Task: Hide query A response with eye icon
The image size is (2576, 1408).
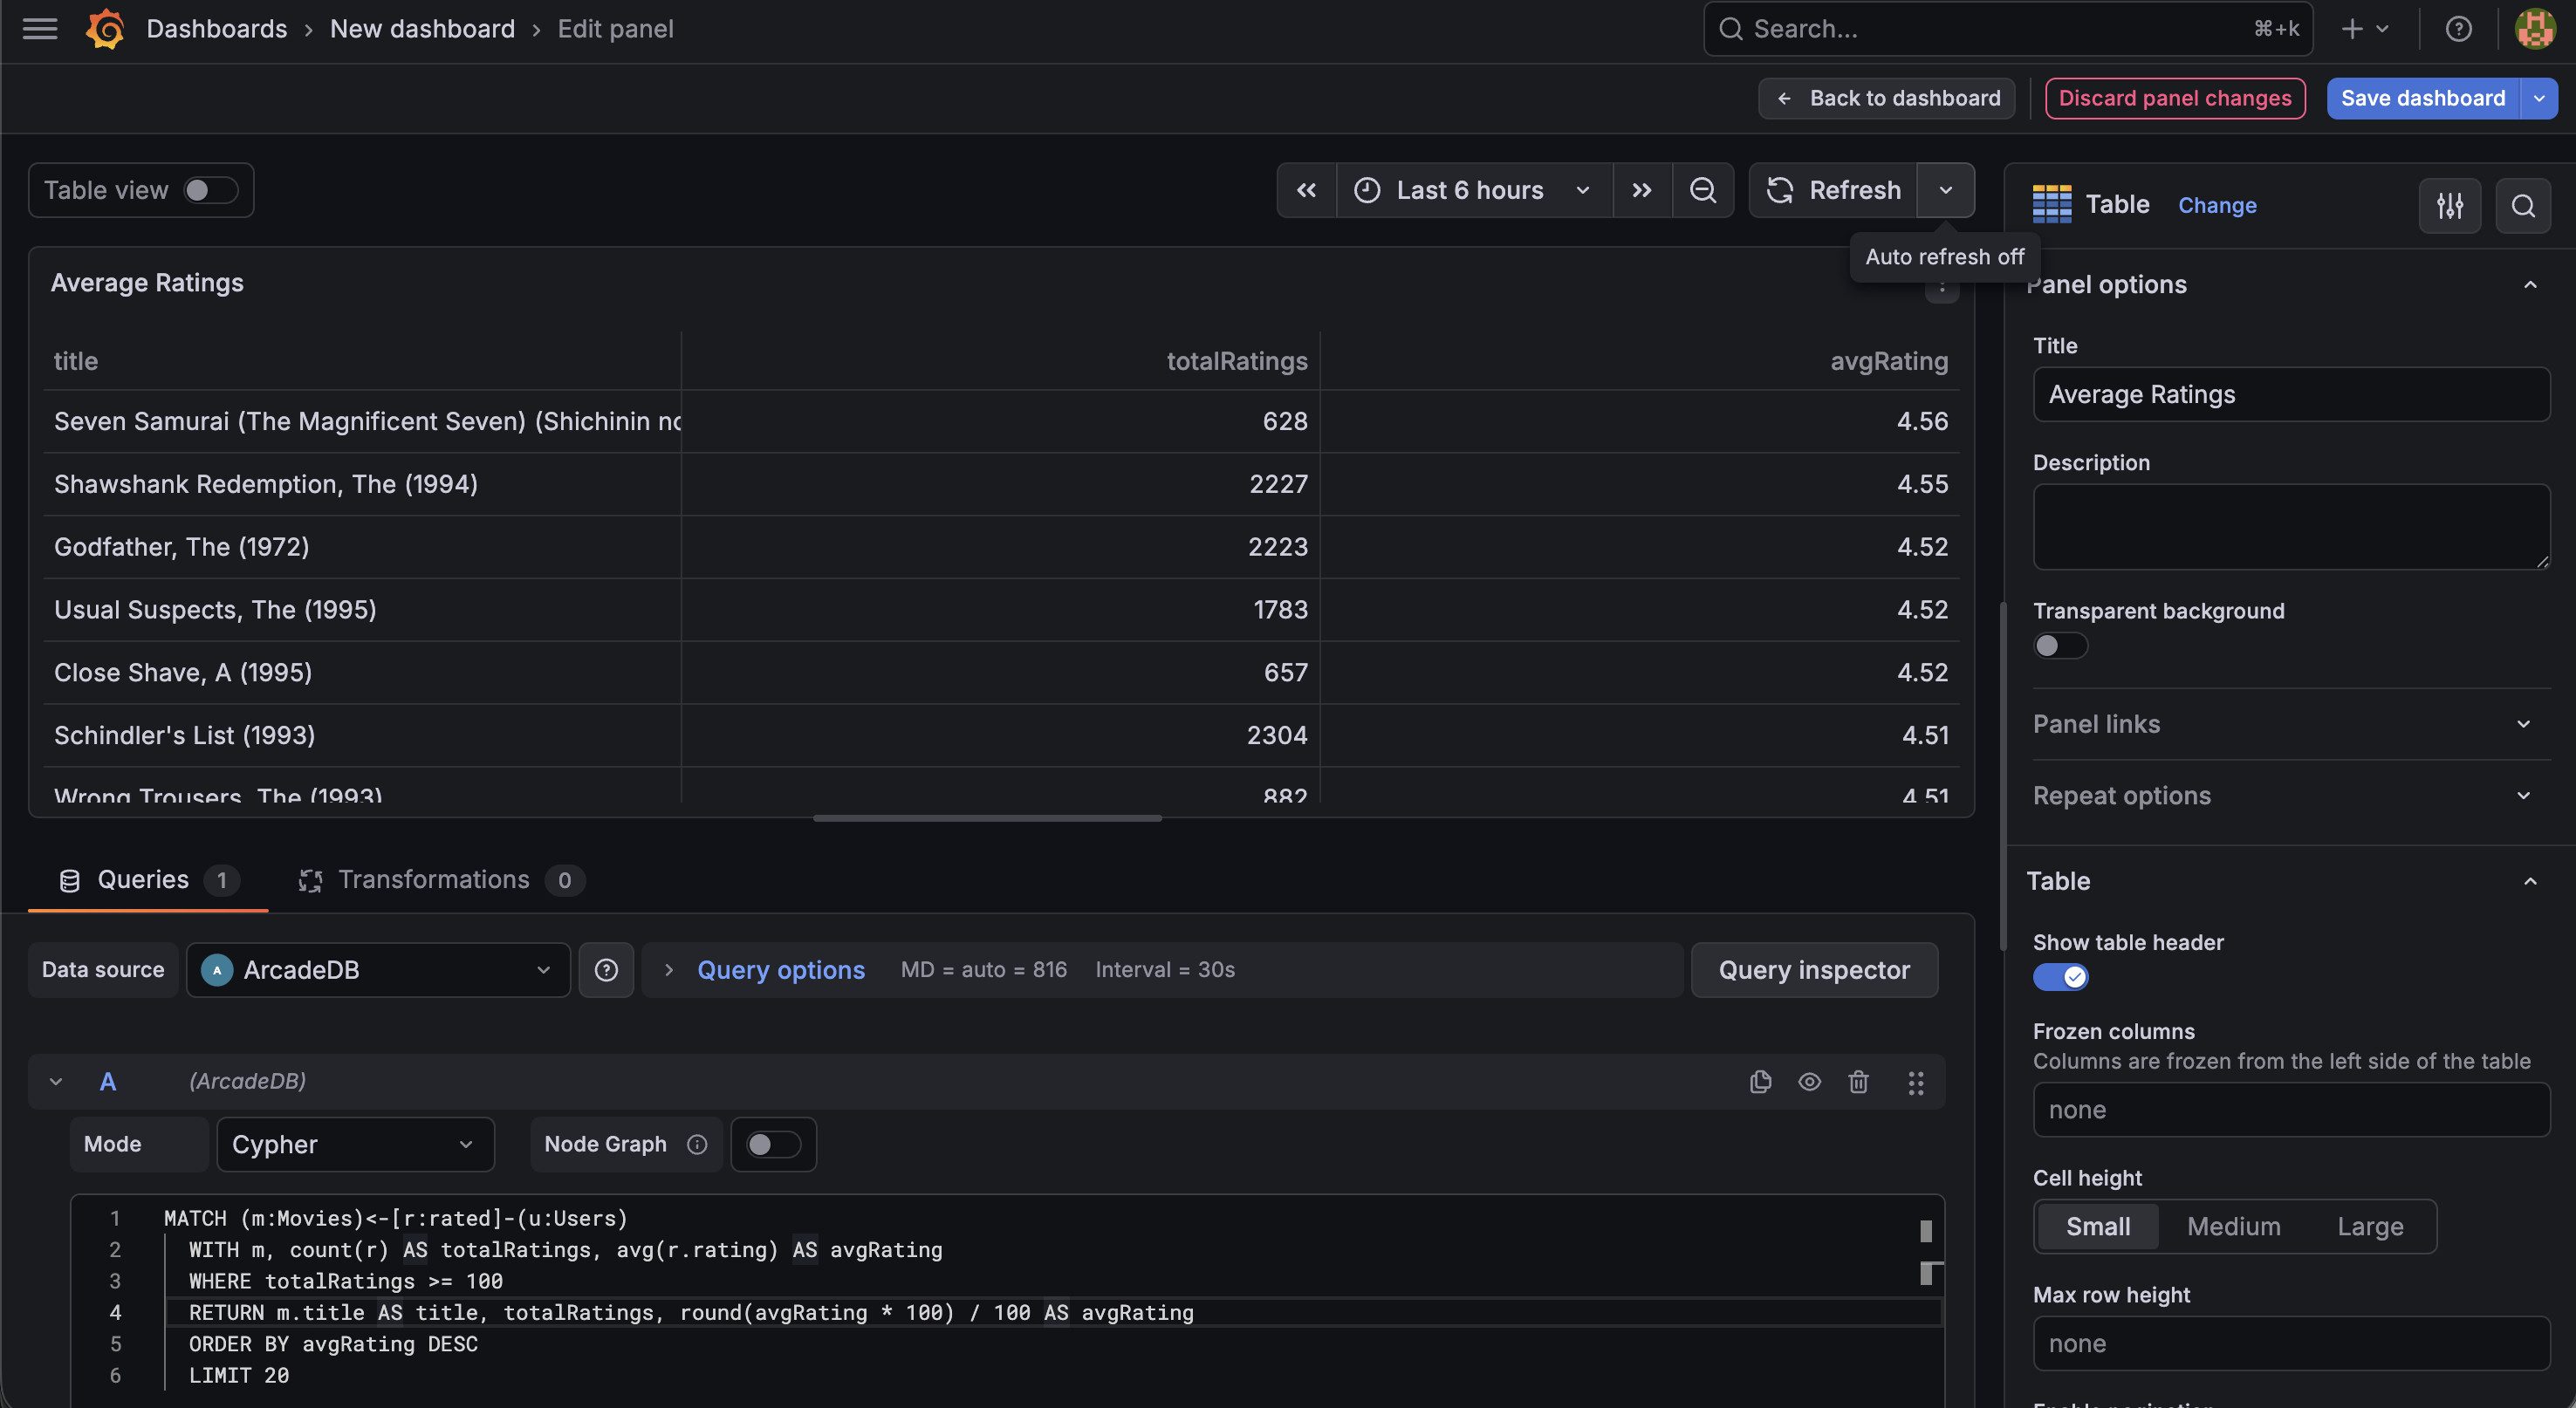Action: tap(1809, 1082)
